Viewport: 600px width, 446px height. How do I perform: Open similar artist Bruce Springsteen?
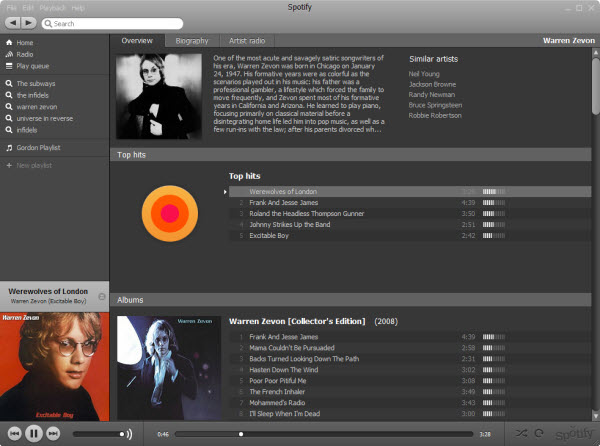(435, 105)
